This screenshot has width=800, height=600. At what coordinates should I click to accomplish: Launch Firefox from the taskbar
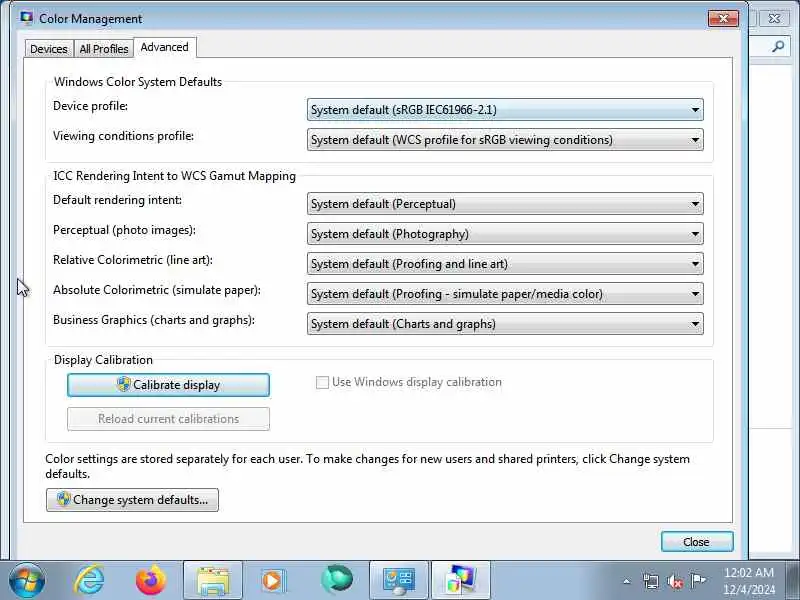(x=151, y=580)
